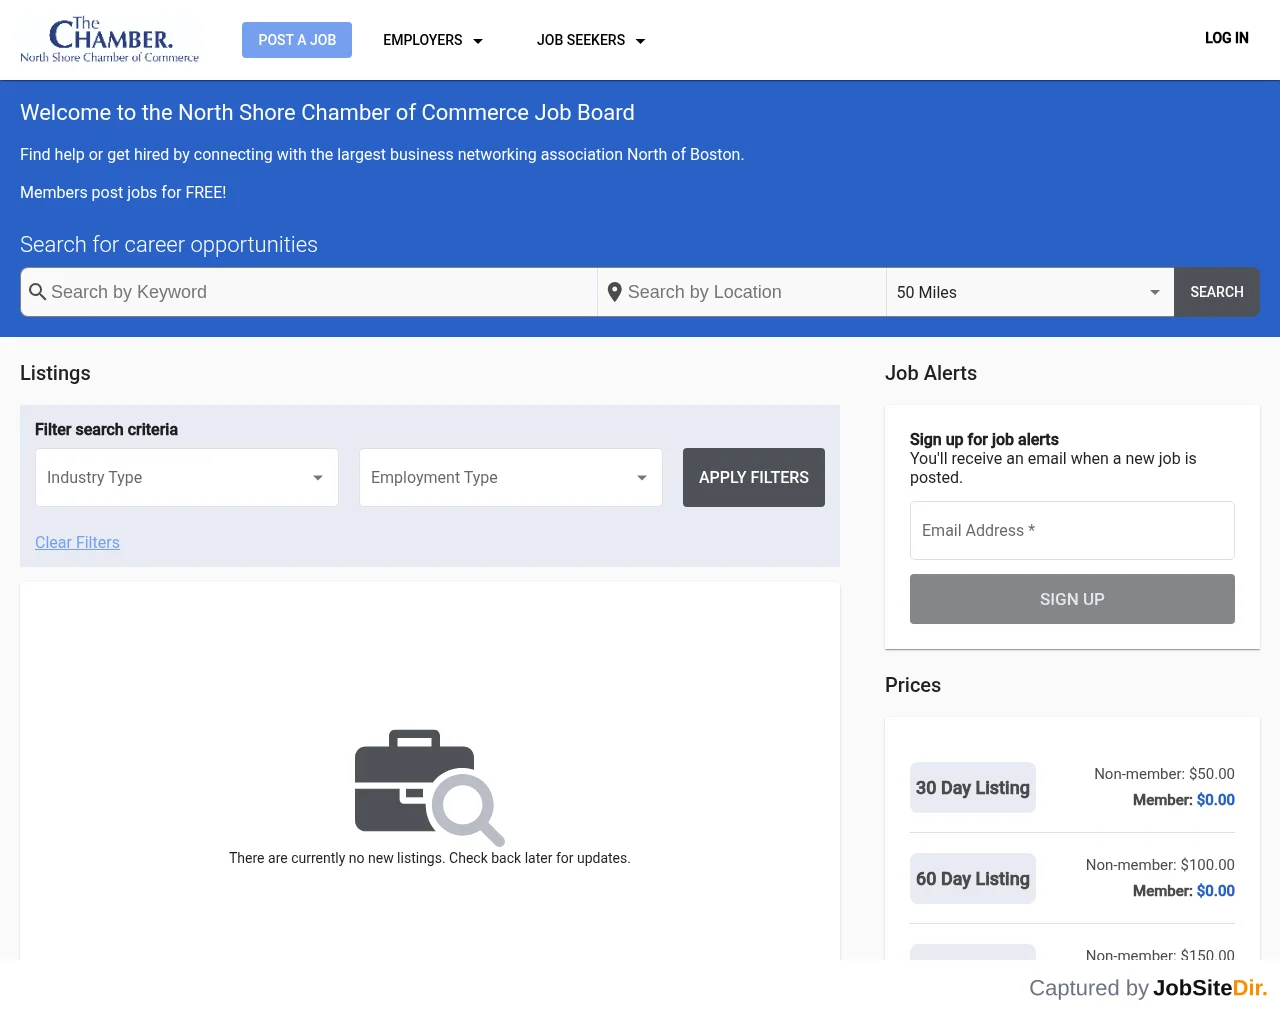Click the Sign up for job alerts text
Viewport: 1280px width, 1018px height.
[x=984, y=439]
